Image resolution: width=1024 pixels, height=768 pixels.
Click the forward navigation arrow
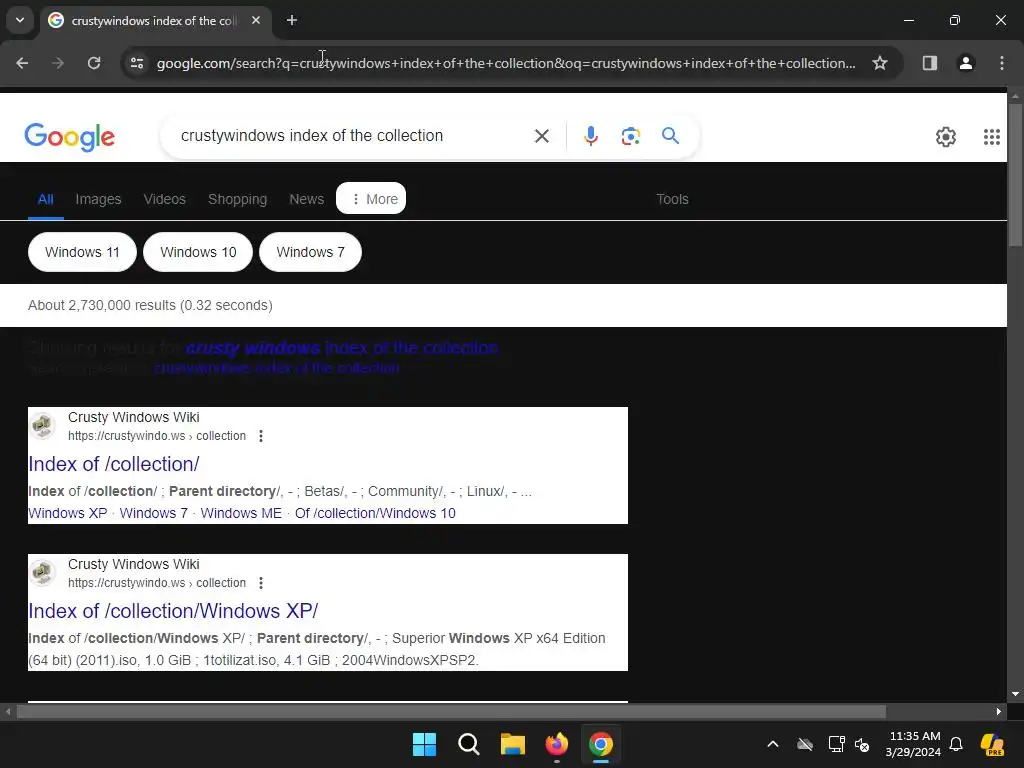pyautogui.click(x=58, y=63)
